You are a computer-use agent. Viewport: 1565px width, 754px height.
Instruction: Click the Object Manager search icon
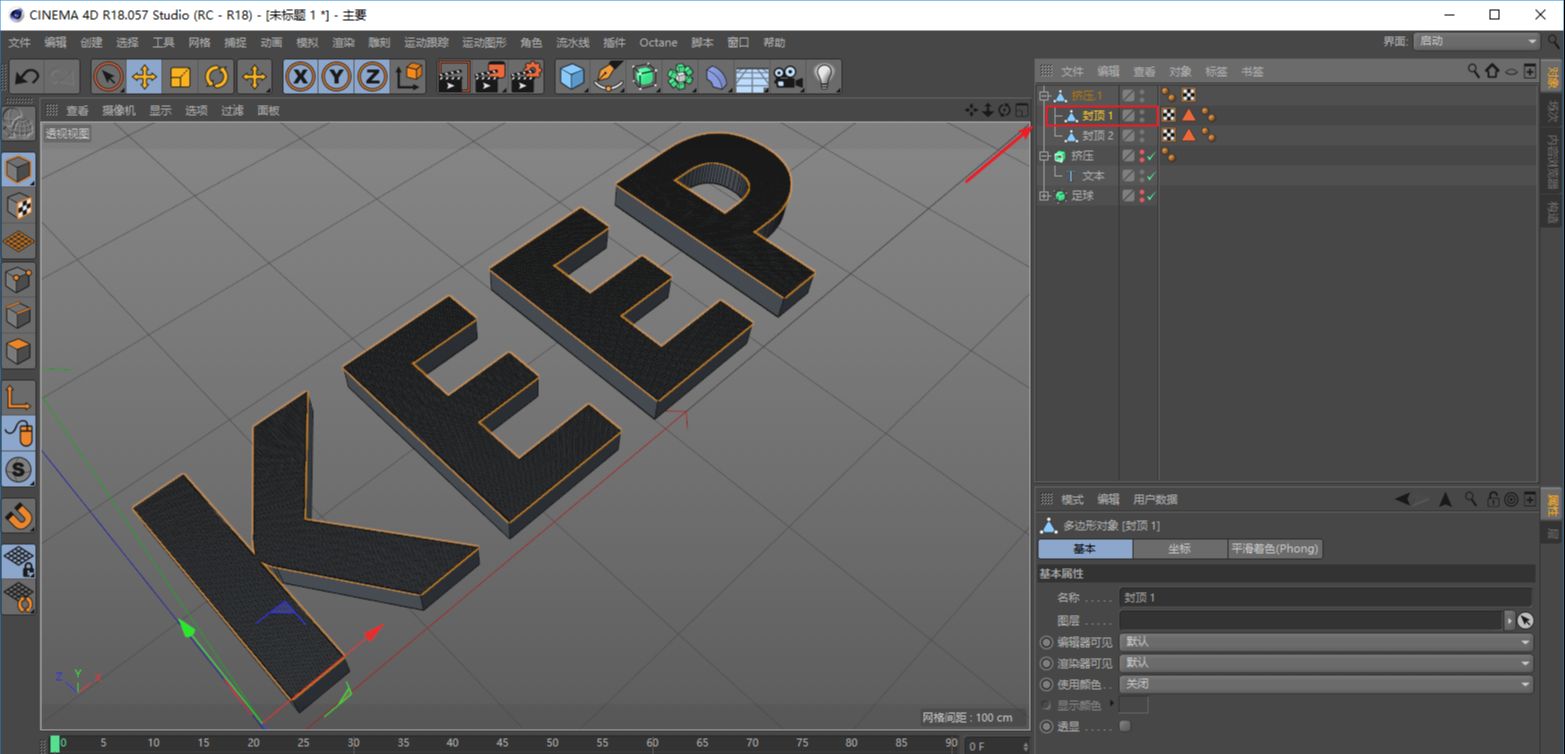pos(1473,71)
